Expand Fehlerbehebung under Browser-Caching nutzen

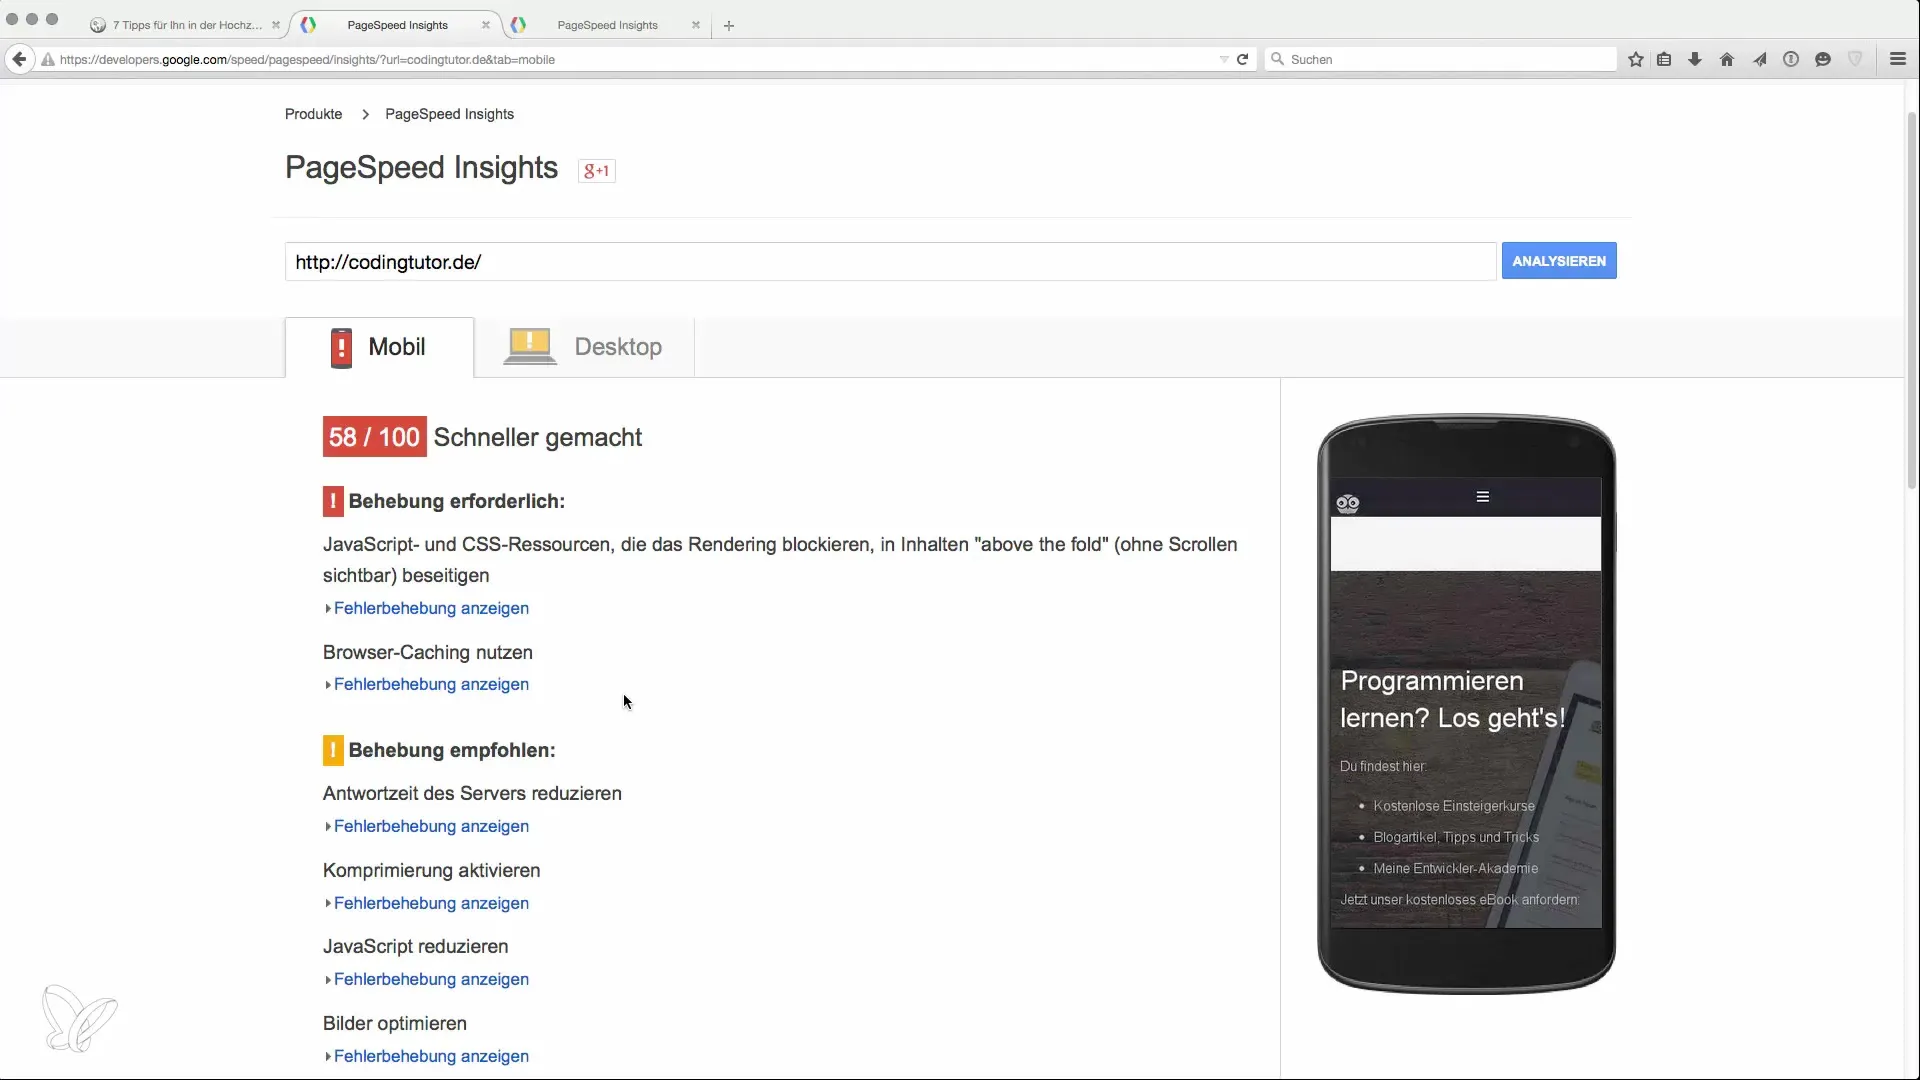coord(430,684)
